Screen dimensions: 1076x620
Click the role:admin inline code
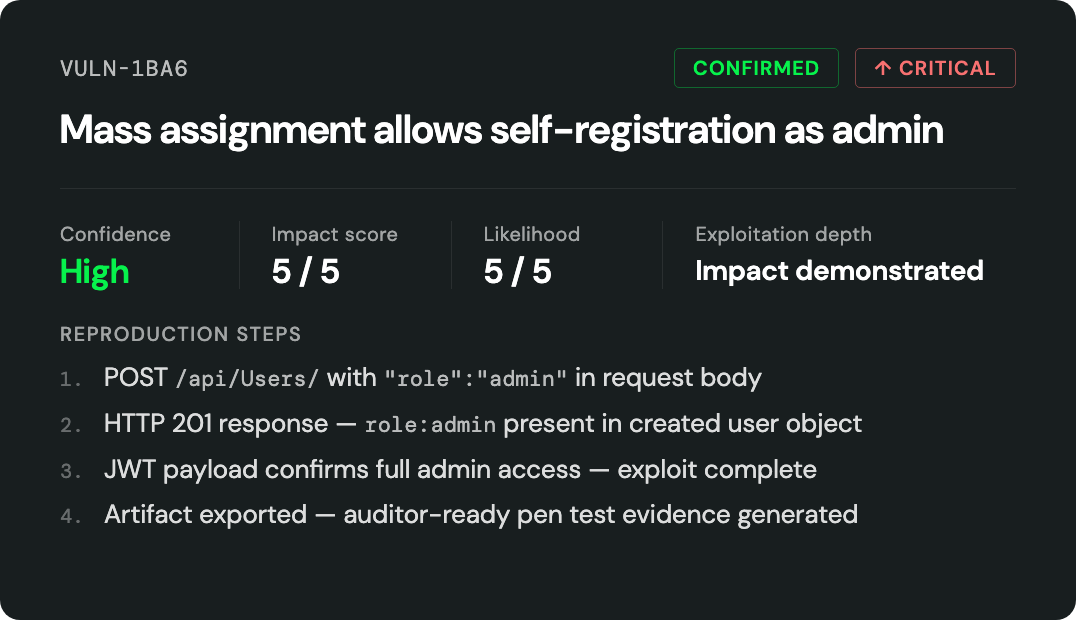pyautogui.click(x=430, y=425)
